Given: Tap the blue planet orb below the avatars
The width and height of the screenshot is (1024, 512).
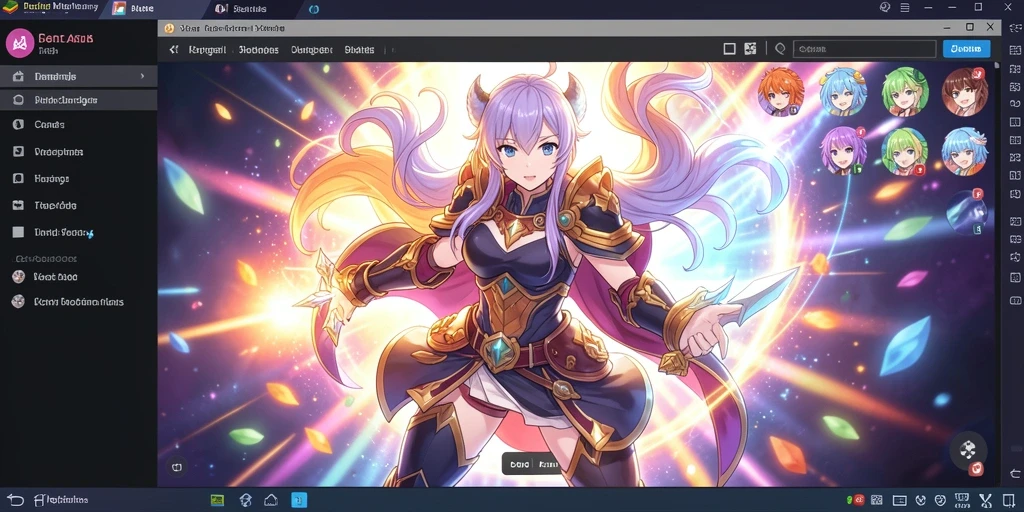Looking at the screenshot, I should click(x=966, y=213).
